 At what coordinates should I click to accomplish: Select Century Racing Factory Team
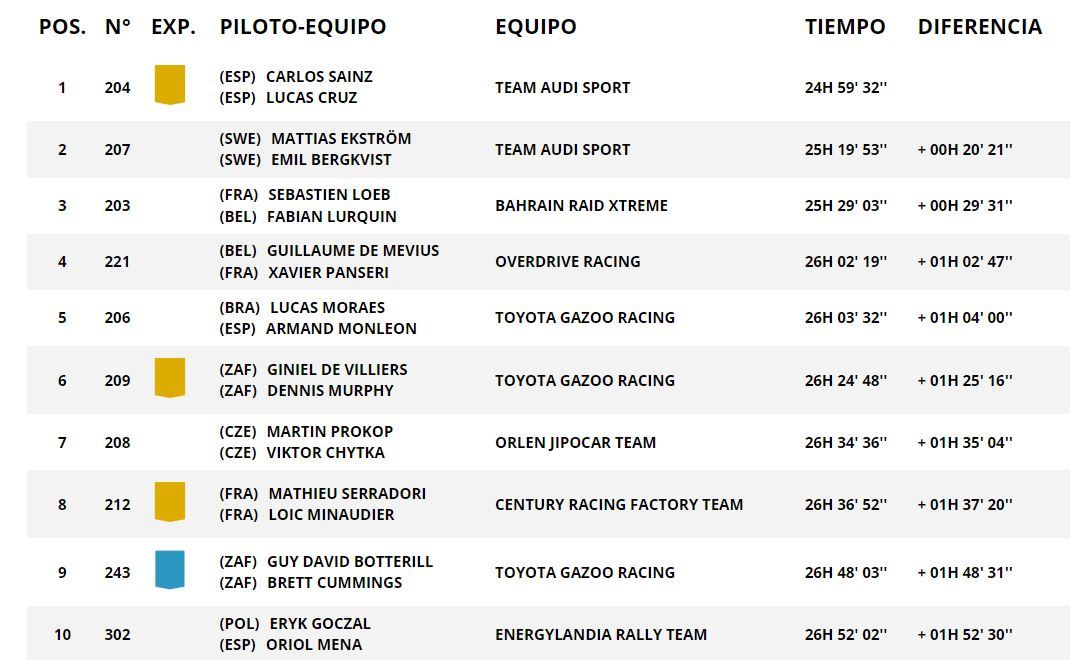pos(618,505)
